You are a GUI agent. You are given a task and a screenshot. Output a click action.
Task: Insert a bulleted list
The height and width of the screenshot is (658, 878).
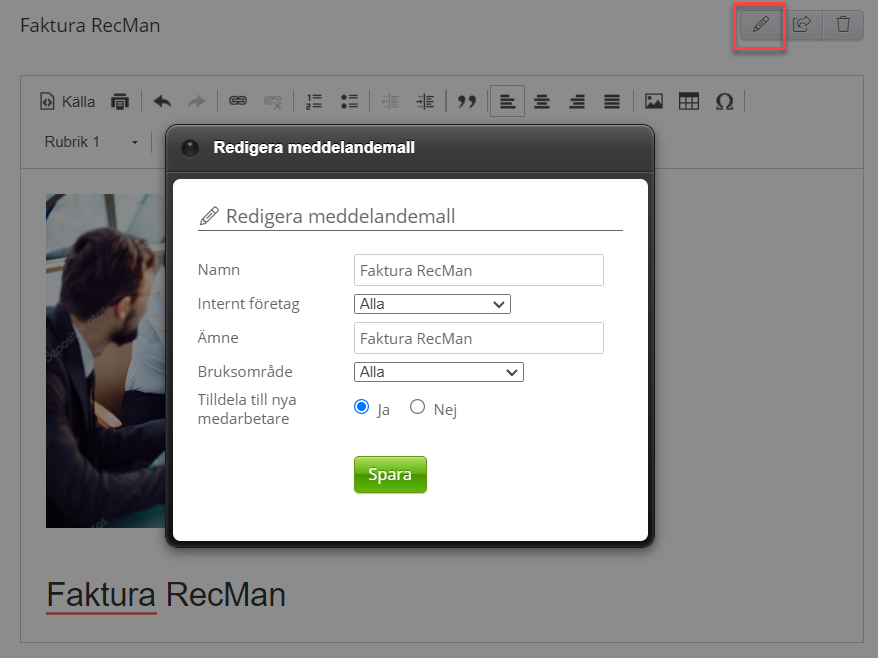(349, 101)
